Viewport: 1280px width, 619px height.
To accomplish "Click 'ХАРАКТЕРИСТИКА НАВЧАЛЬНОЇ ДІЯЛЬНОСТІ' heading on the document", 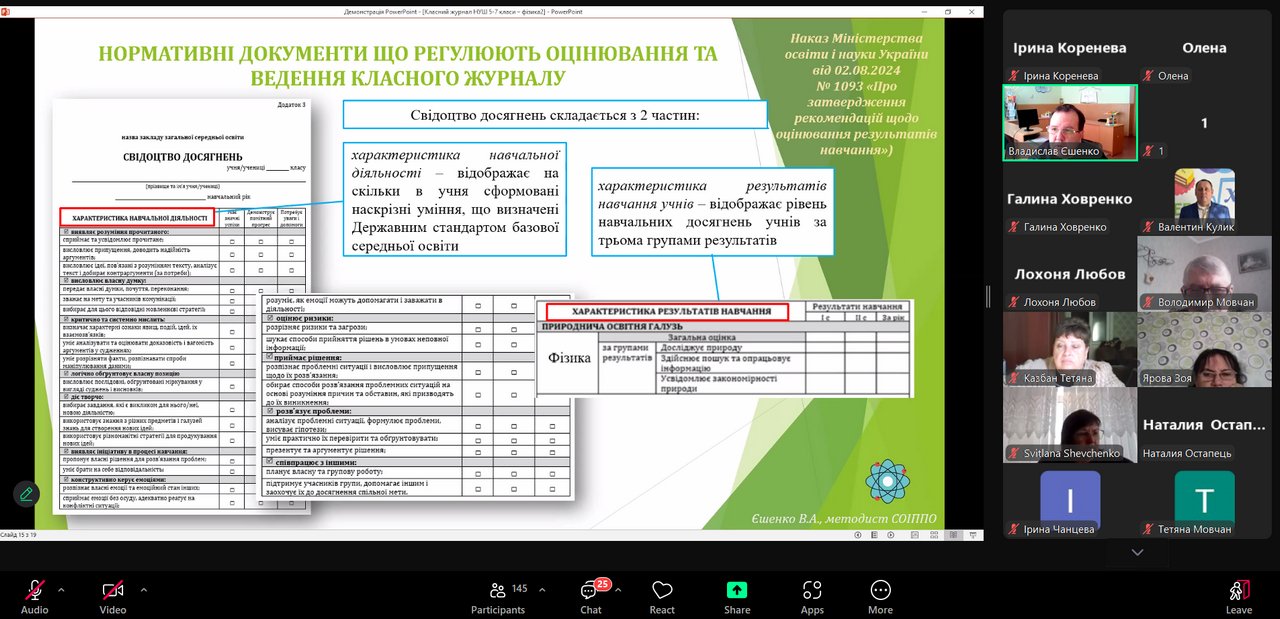I will (139, 217).
